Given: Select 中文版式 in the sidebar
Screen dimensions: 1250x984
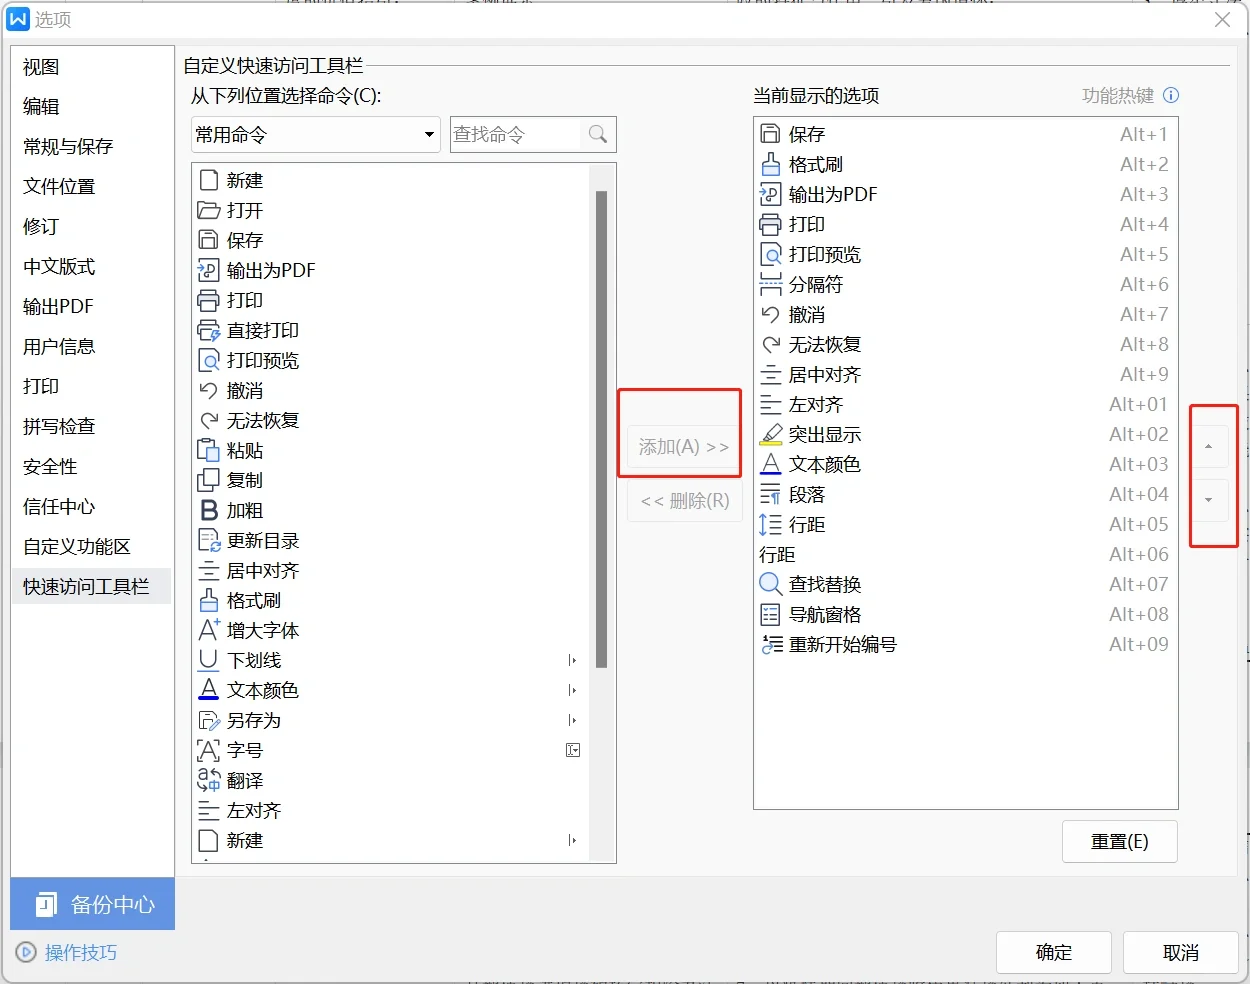Looking at the screenshot, I should coord(59,267).
